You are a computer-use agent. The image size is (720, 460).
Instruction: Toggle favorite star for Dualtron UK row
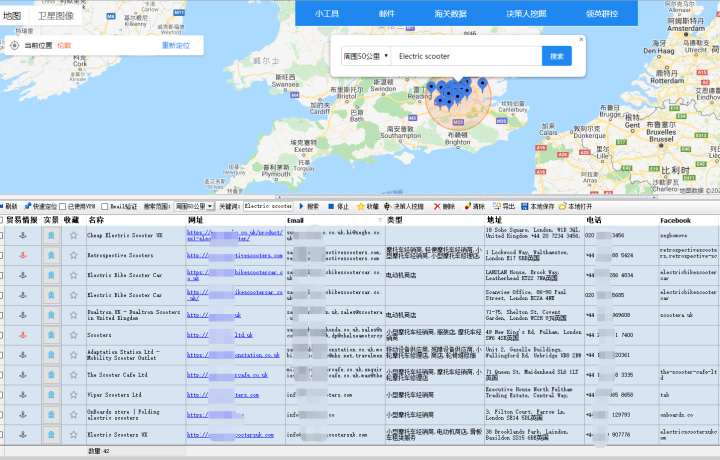click(x=73, y=315)
